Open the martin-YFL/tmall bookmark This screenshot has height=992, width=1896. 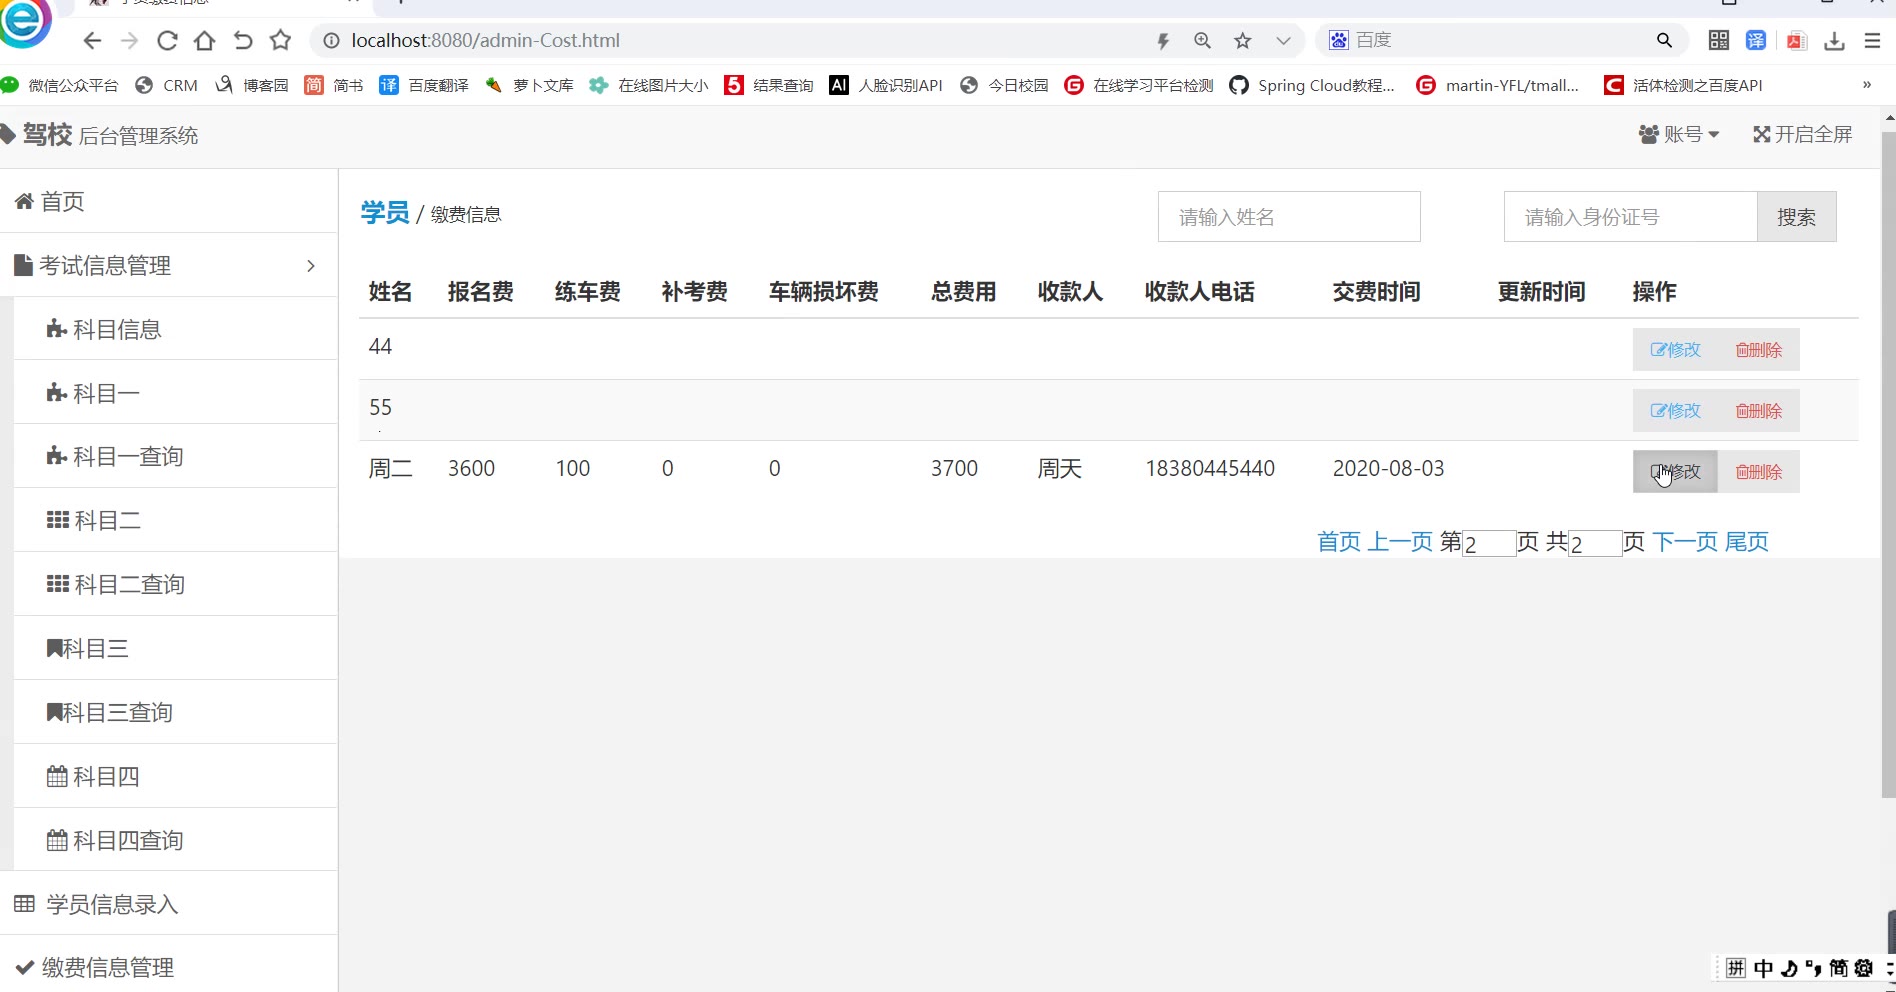coord(1498,85)
